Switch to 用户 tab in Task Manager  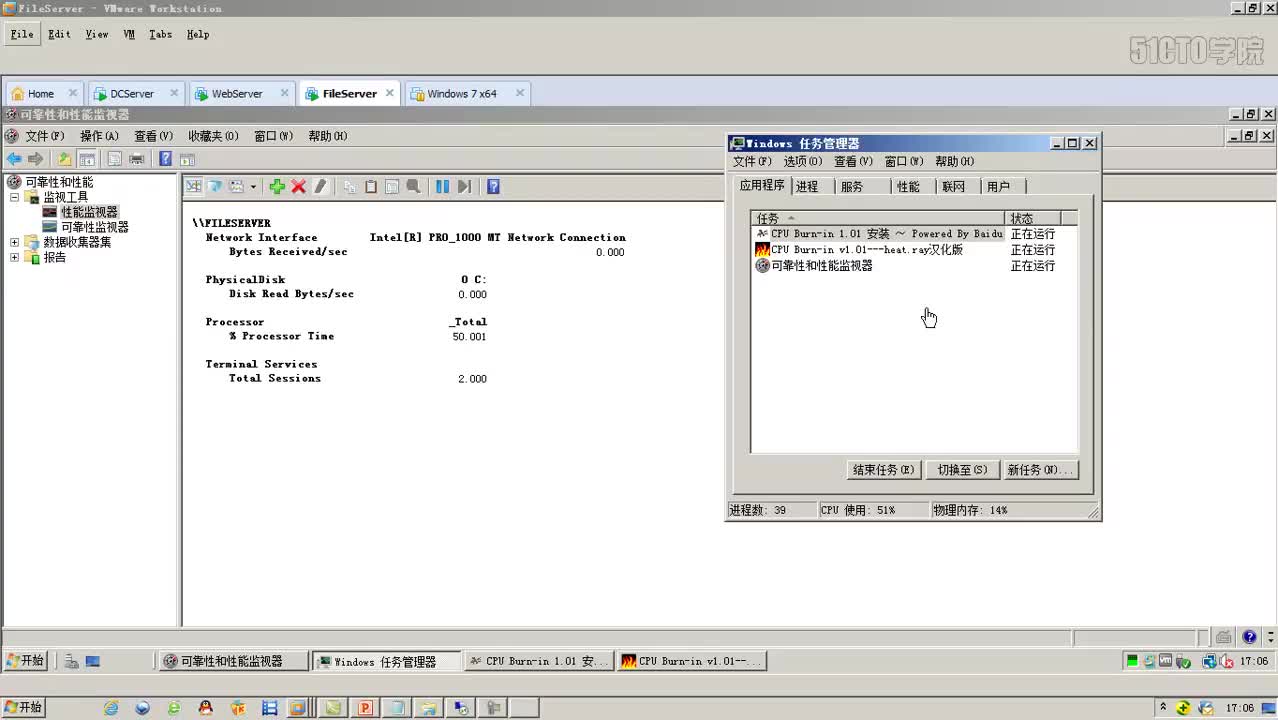998,187
